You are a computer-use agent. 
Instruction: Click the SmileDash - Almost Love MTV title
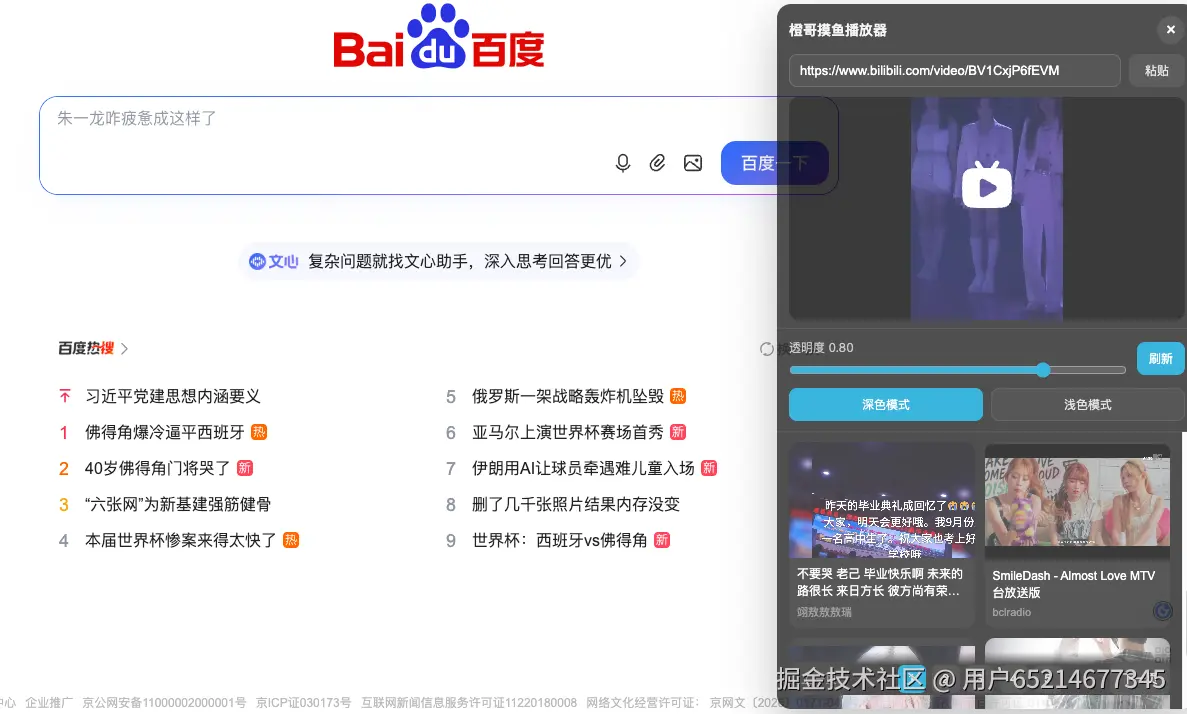[1073, 584]
